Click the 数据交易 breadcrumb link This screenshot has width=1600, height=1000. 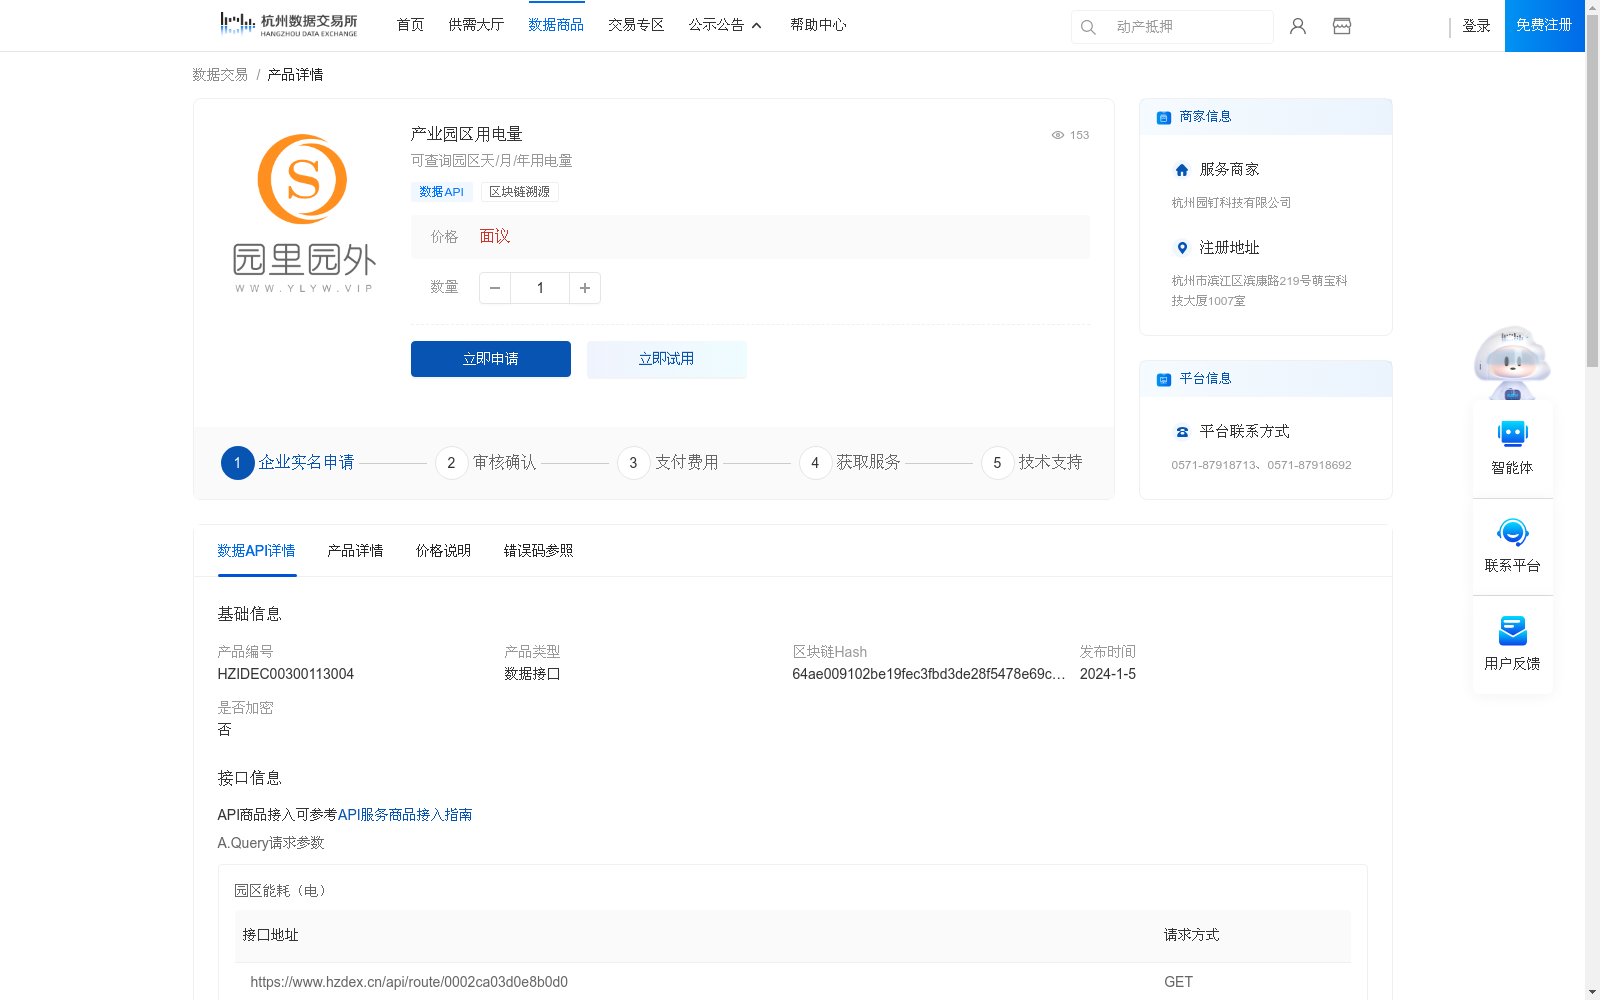(220, 75)
